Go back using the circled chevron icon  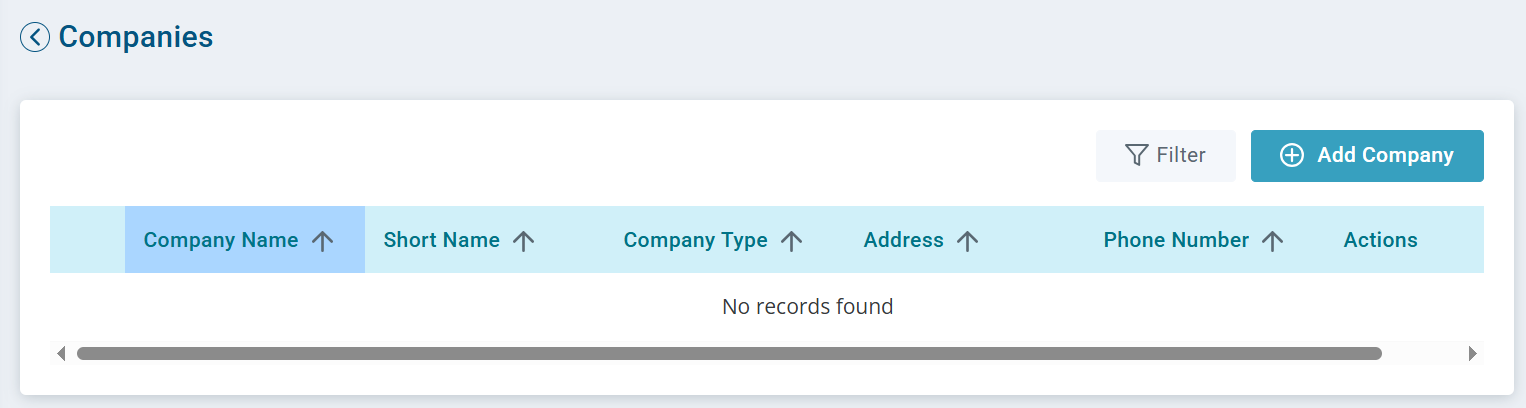pyautogui.click(x=35, y=38)
